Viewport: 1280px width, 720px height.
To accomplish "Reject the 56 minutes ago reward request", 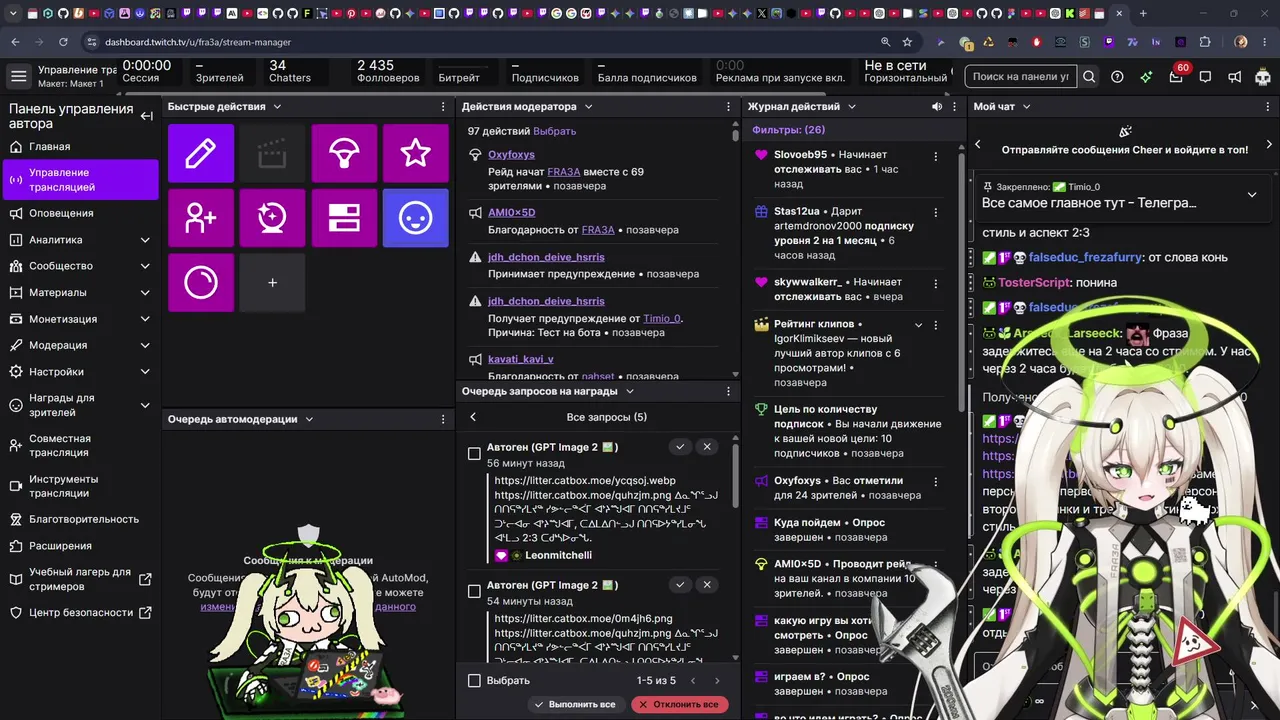I will tap(707, 447).
